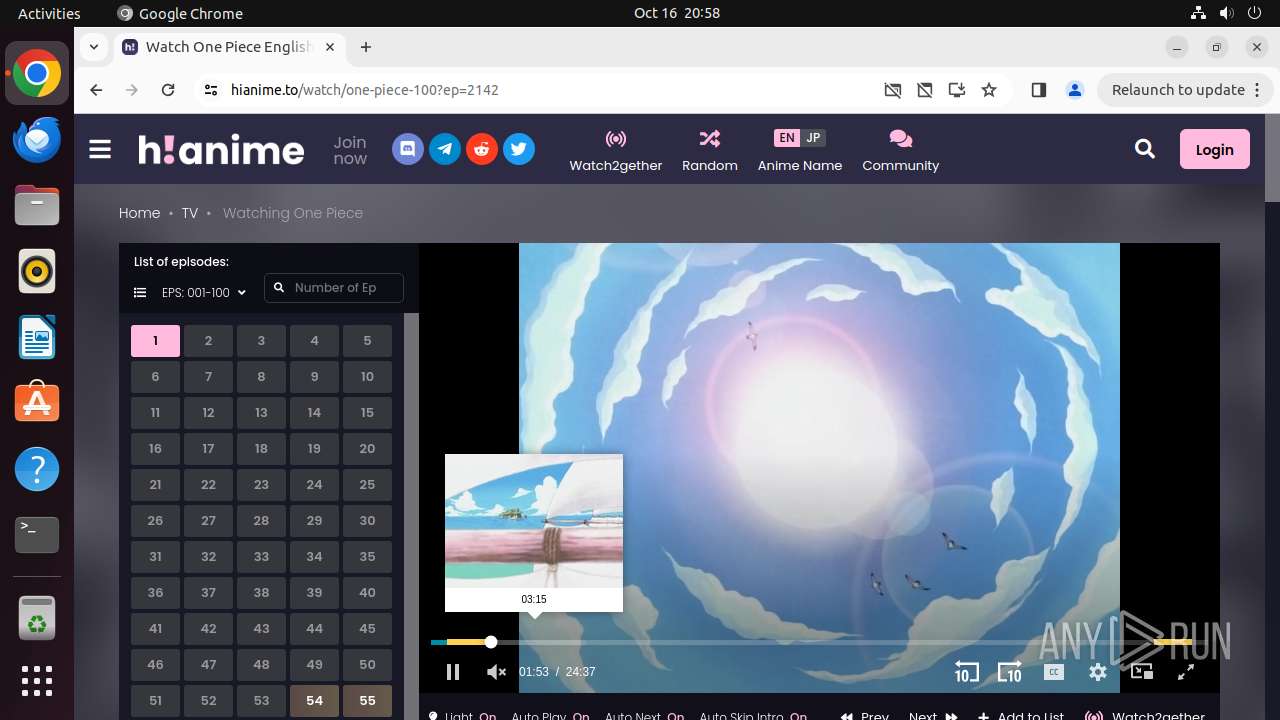Open the Twitter link icon

click(x=518, y=150)
